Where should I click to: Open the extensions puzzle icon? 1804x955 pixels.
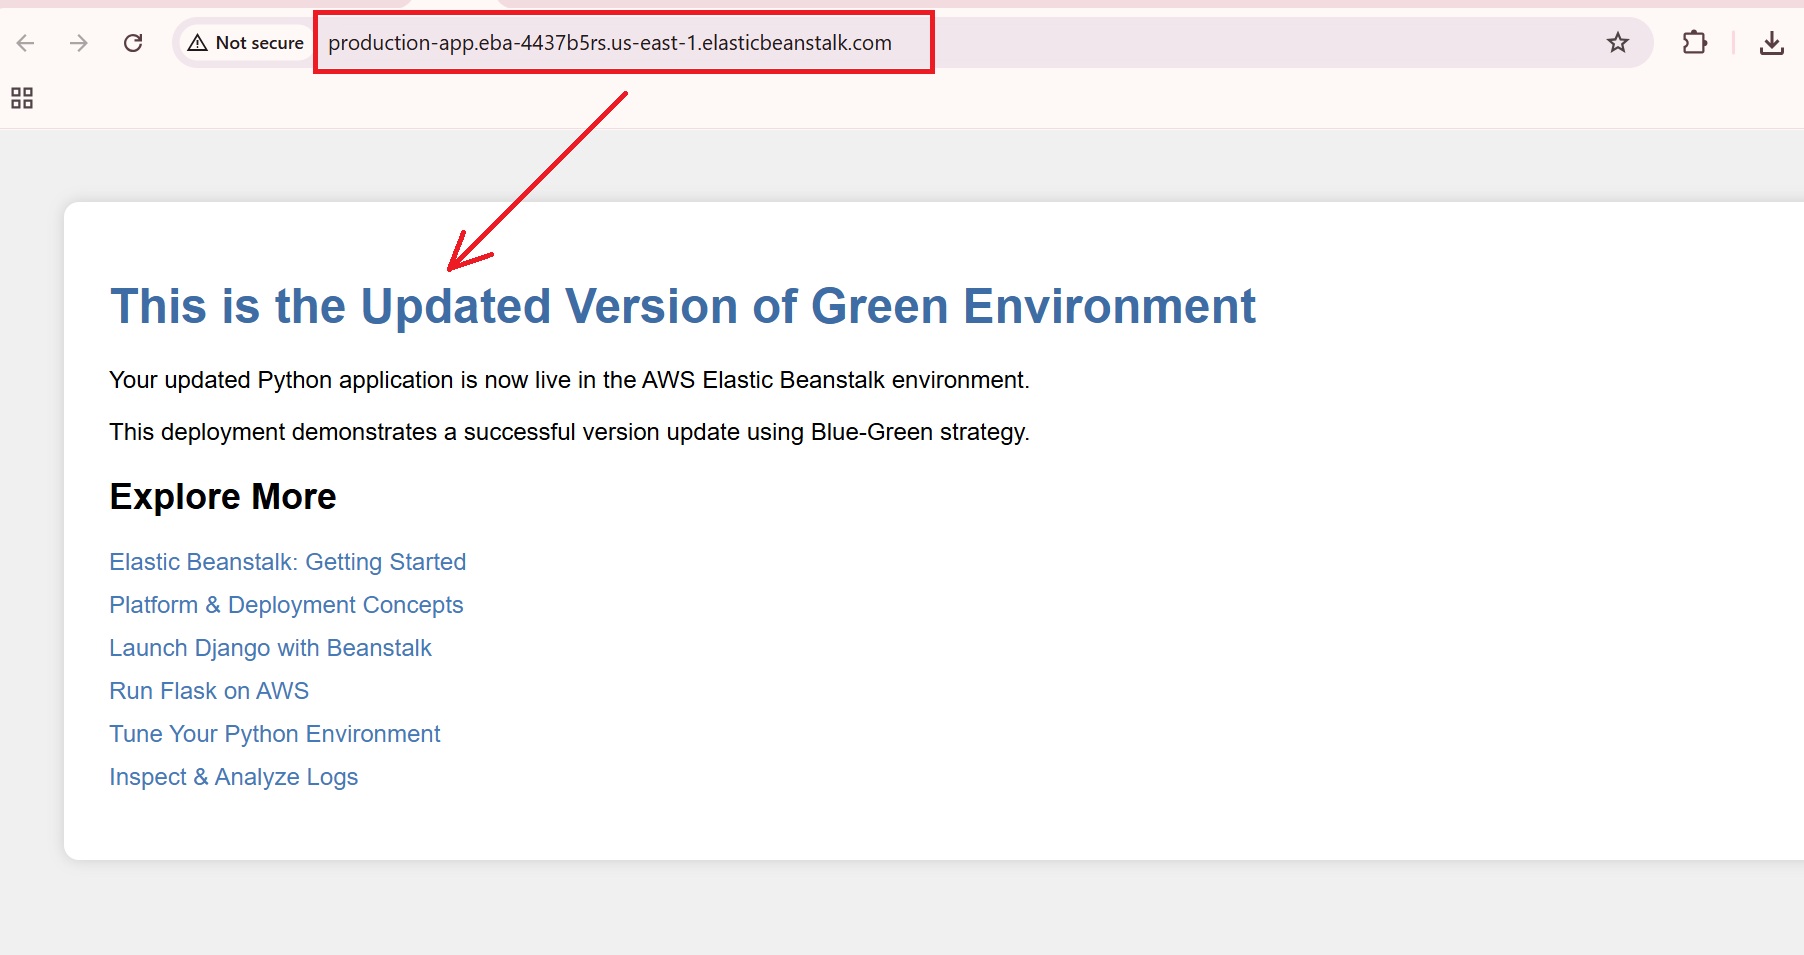(x=1694, y=43)
